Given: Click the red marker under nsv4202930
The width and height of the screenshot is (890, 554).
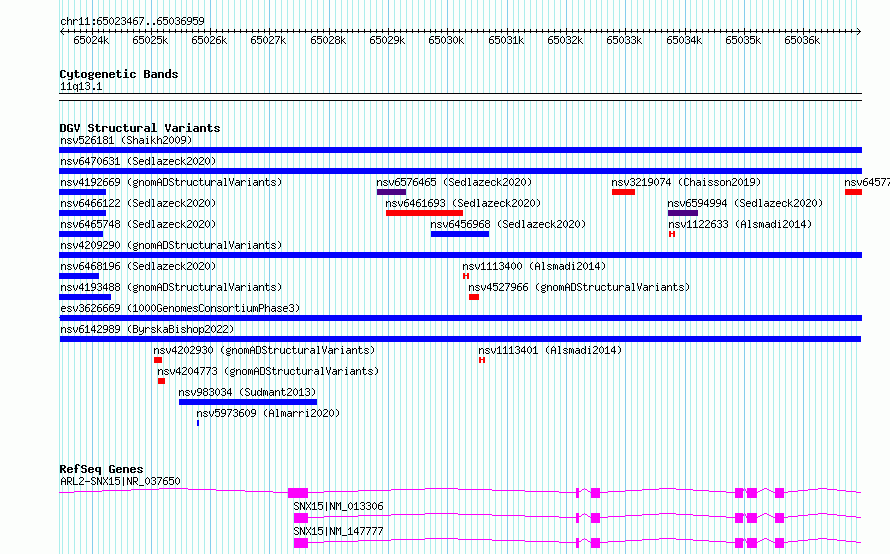Looking at the screenshot, I should pyautogui.click(x=158, y=360).
